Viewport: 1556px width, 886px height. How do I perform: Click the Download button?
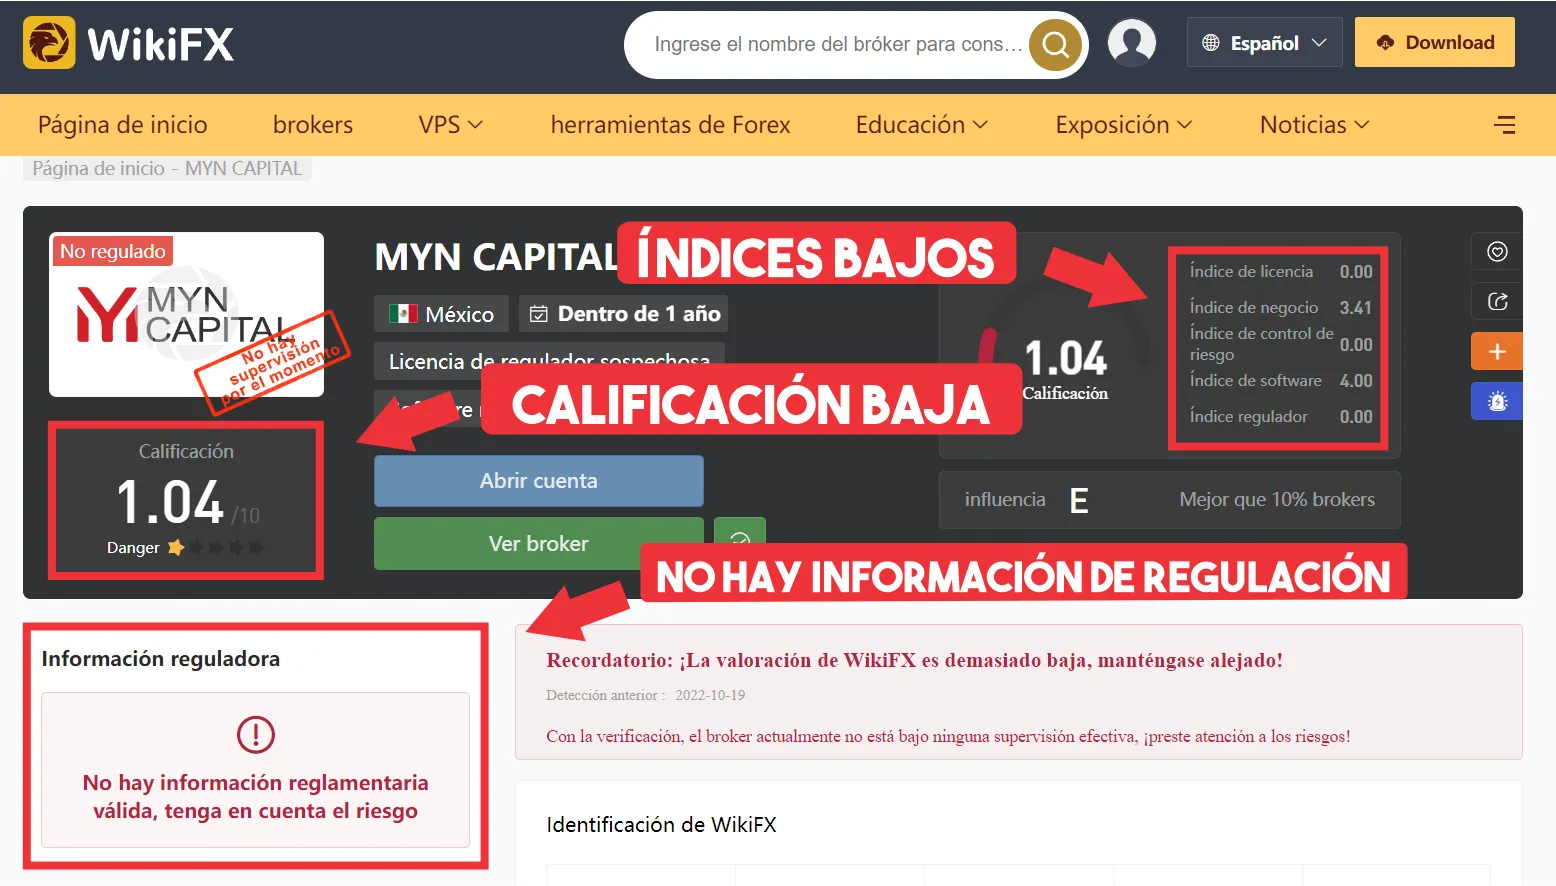(x=1435, y=42)
